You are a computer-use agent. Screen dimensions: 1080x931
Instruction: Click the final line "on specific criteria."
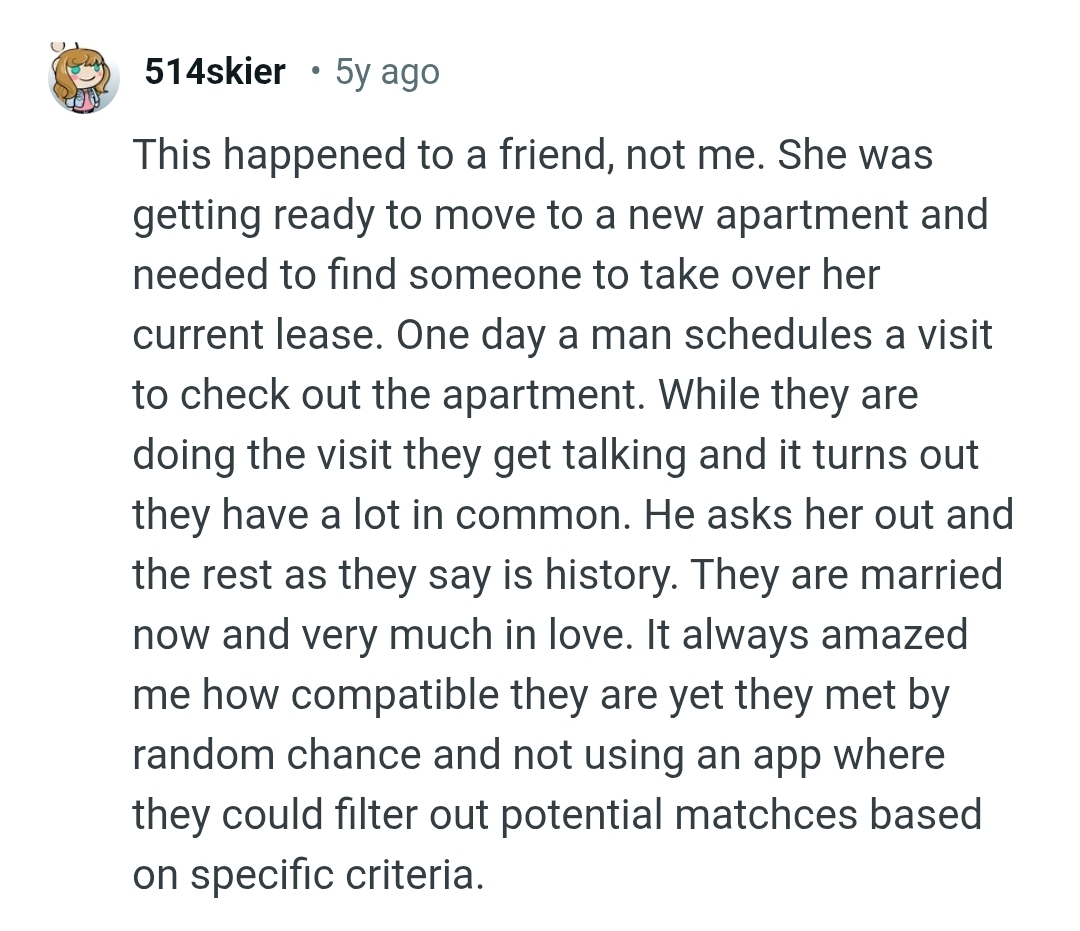pos(308,875)
